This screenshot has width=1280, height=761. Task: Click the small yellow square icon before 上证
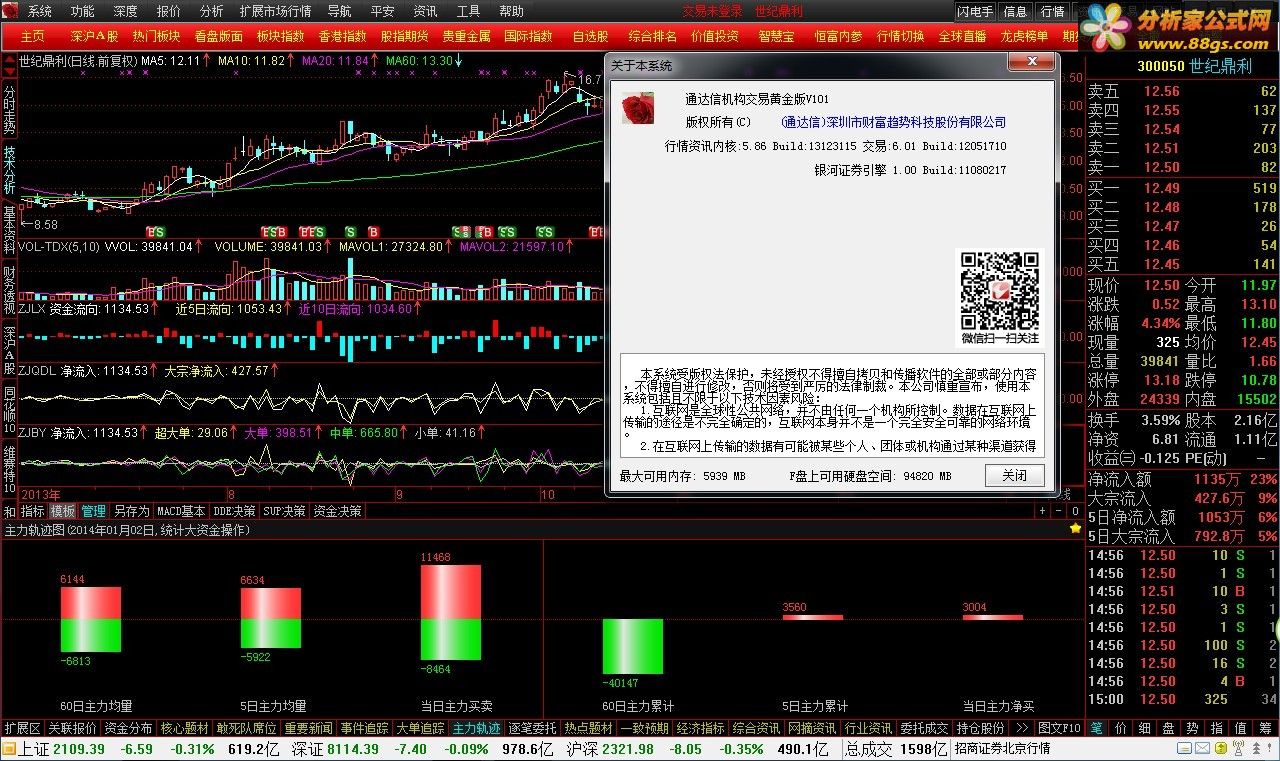tap(9, 749)
